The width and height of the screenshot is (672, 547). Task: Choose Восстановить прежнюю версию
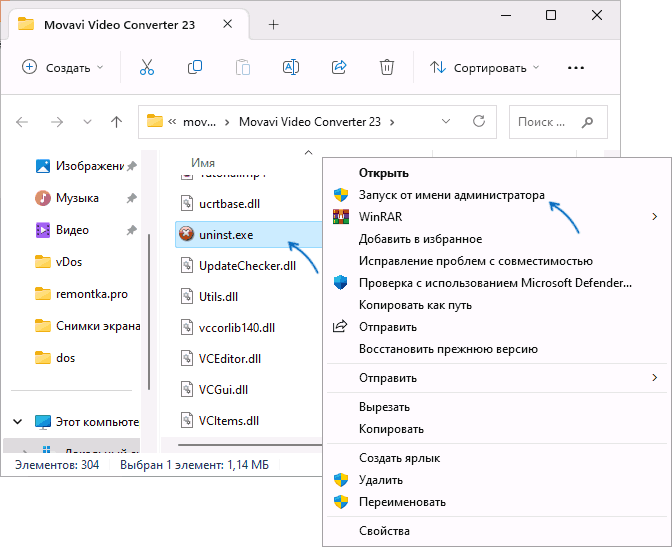click(x=497, y=349)
